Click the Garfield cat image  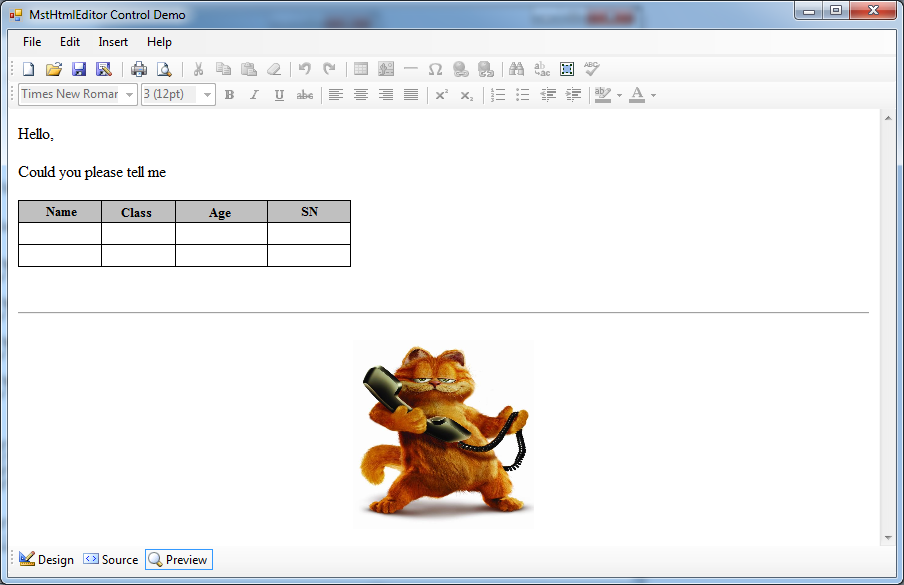tap(443, 434)
